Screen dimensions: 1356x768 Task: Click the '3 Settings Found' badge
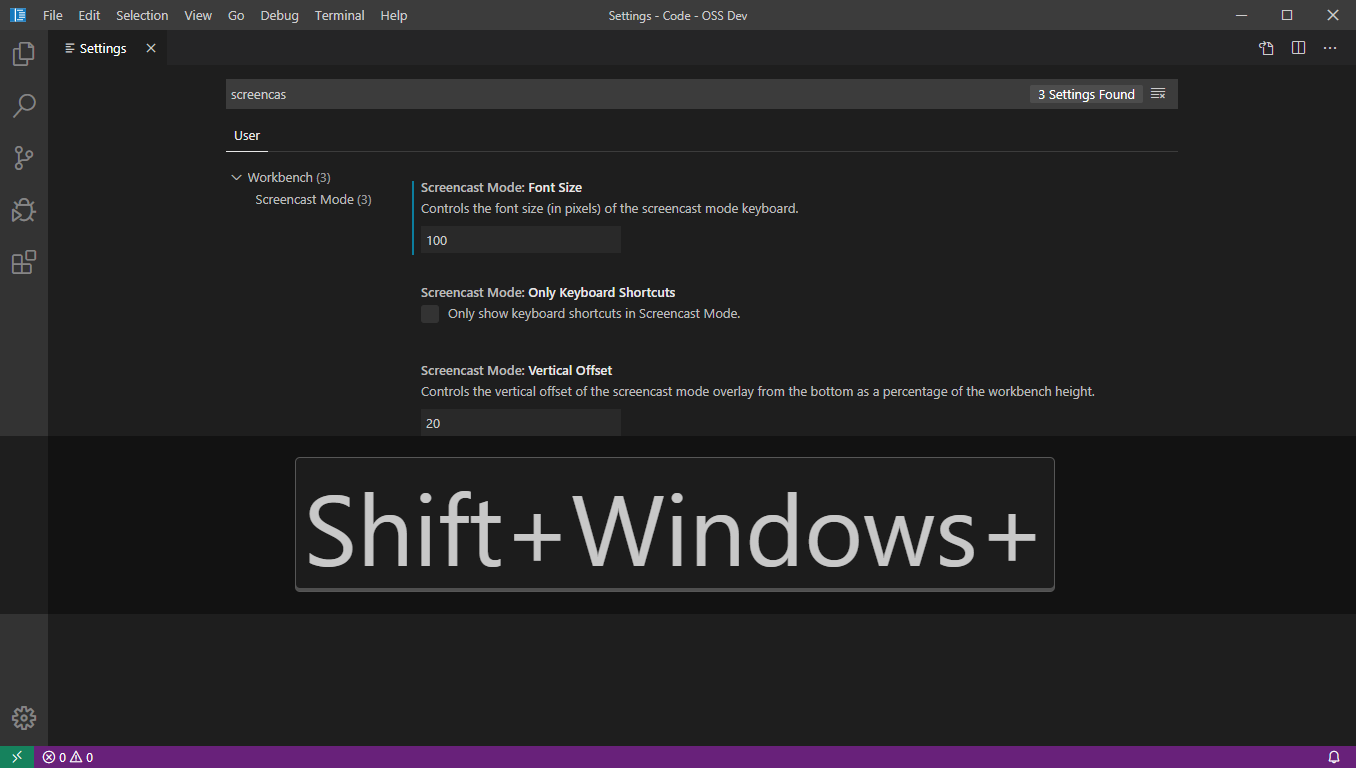[1086, 94]
